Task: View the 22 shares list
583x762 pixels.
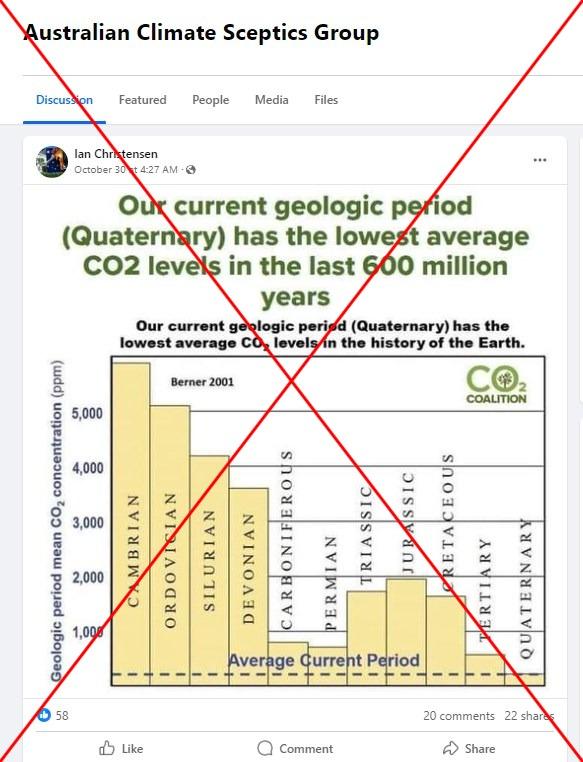Action: click(x=529, y=715)
